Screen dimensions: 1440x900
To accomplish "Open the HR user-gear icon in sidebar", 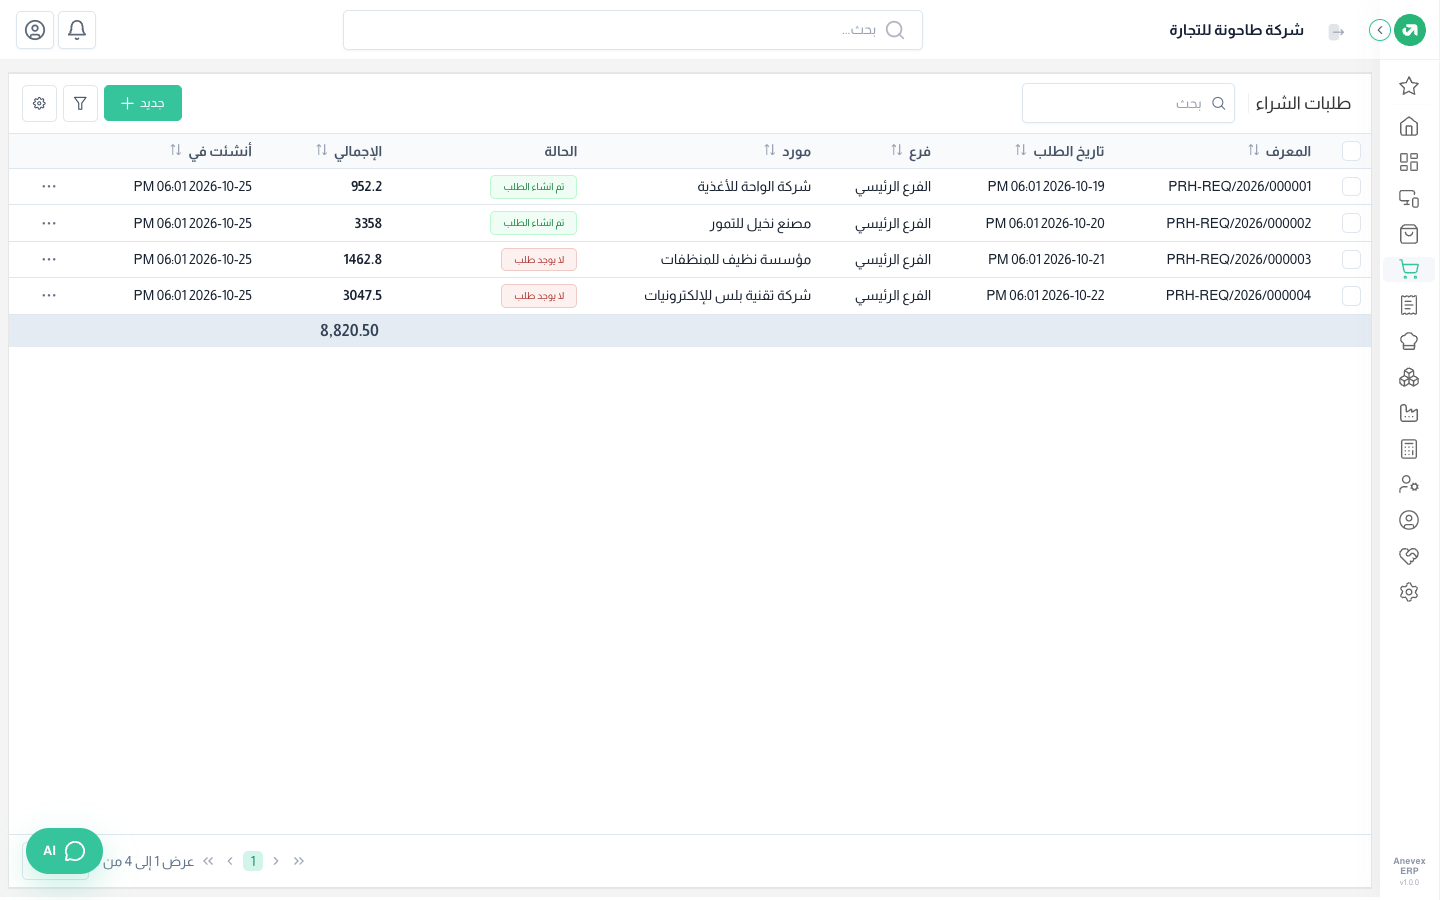I will coord(1409,484).
